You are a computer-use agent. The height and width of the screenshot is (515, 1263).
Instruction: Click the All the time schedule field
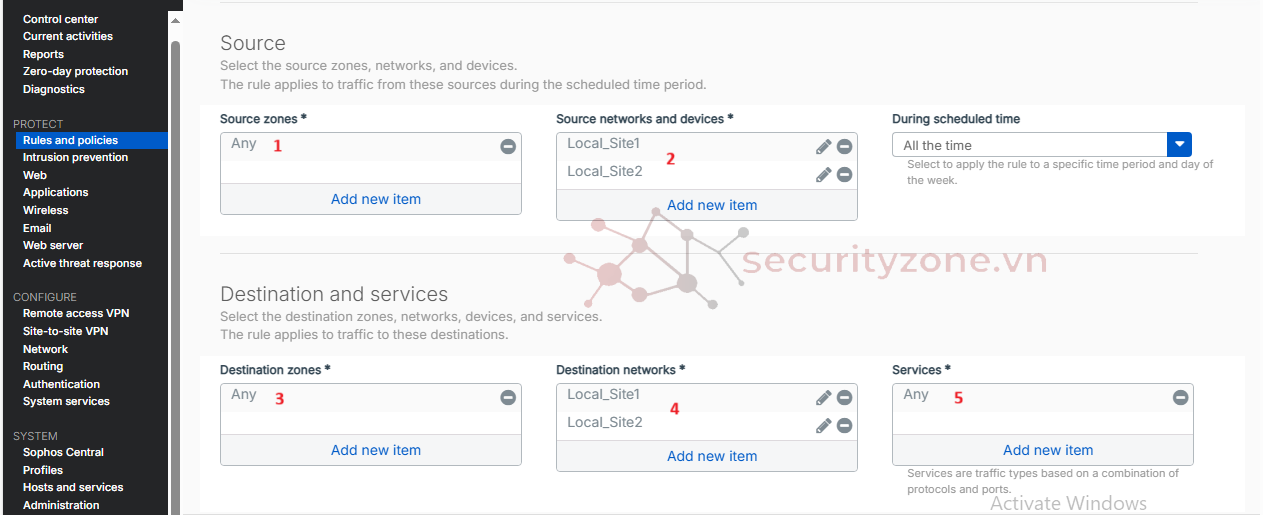tap(1029, 145)
